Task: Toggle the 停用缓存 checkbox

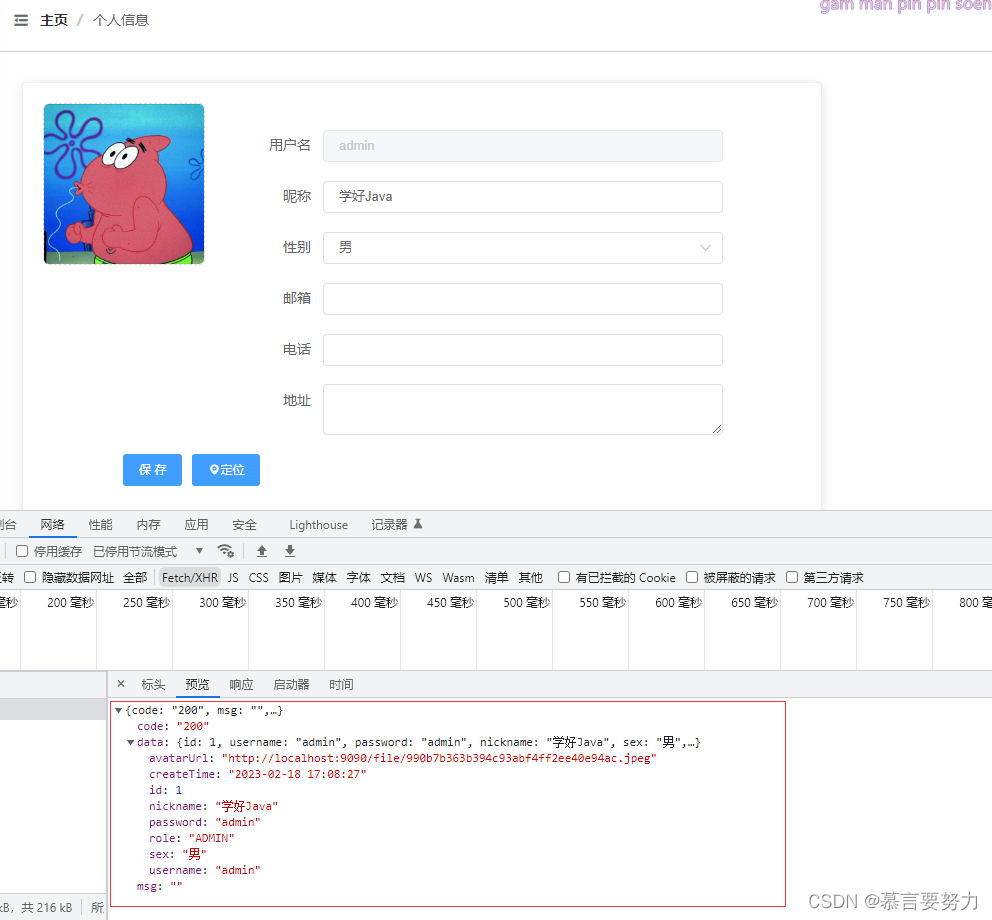Action: (22, 551)
